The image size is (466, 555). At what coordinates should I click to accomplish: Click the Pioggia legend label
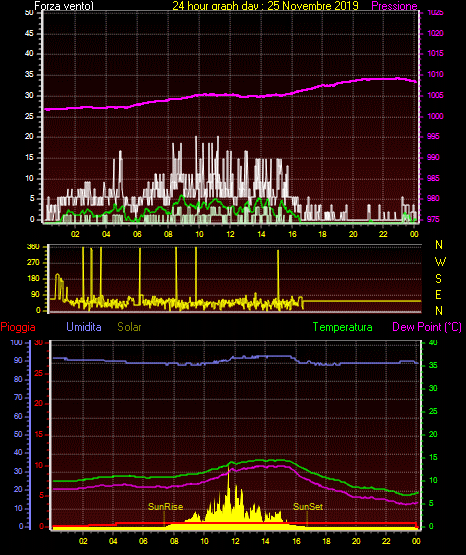(x=18, y=327)
